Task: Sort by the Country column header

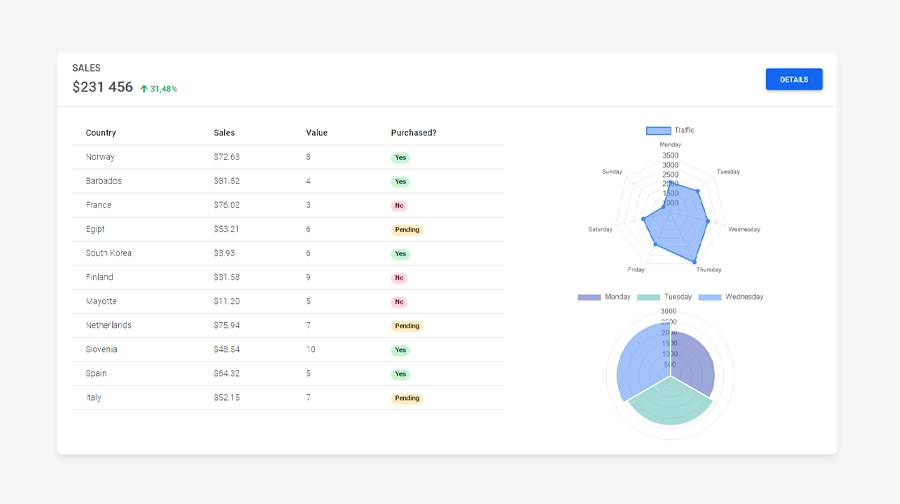Action: point(101,133)
